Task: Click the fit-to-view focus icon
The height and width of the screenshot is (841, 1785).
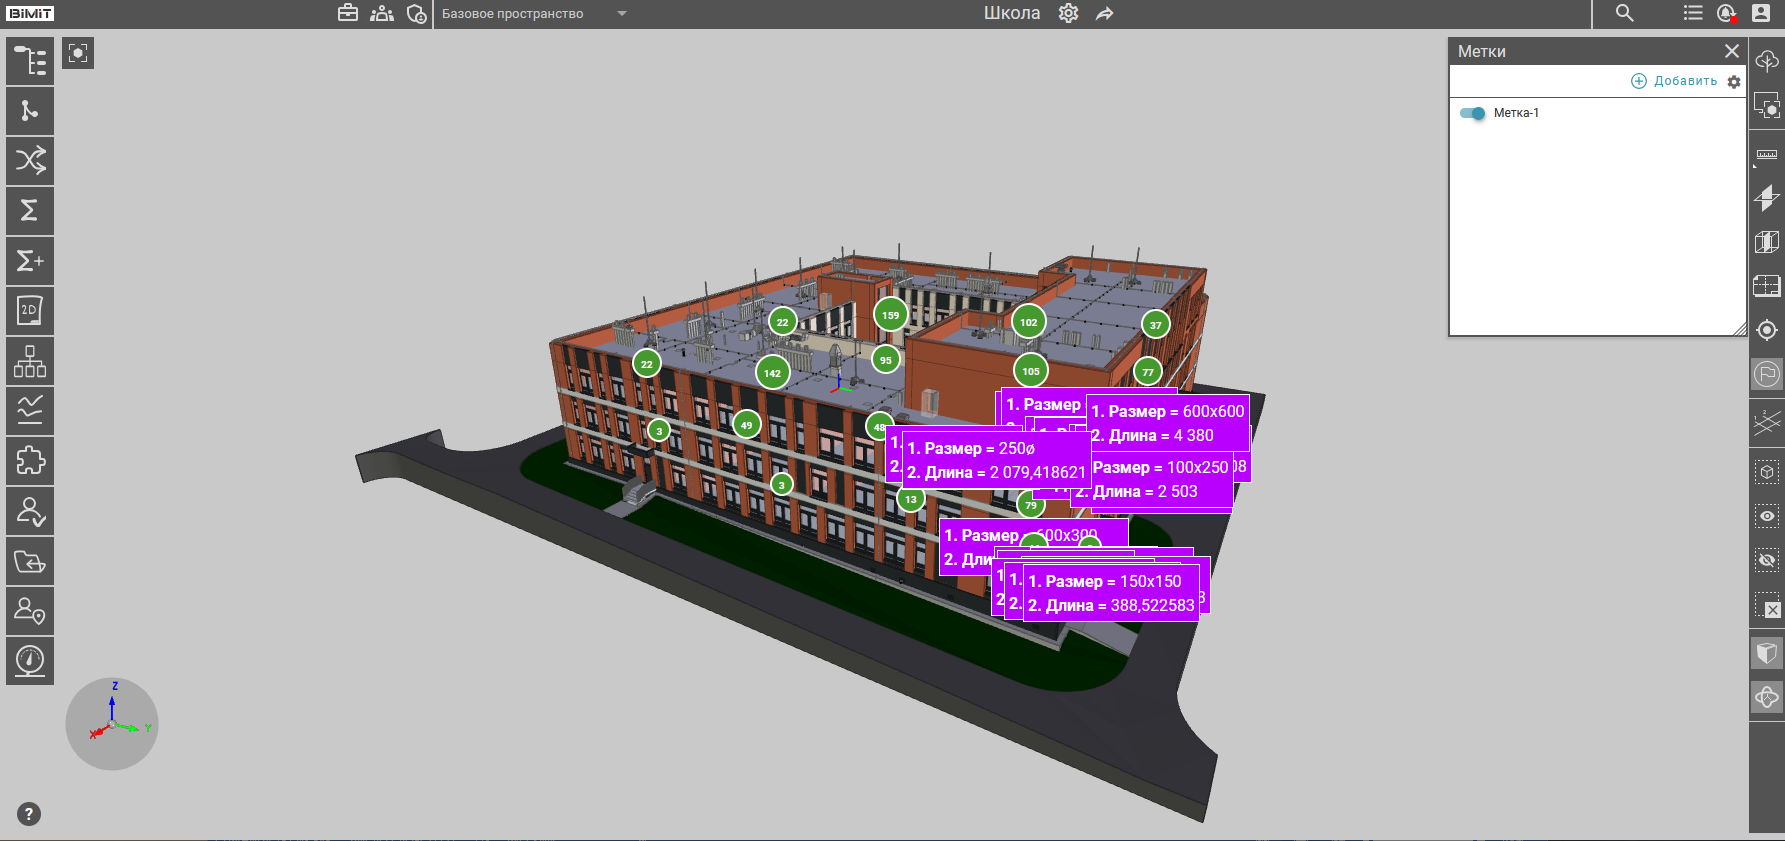Action: (x=78, y=53)
